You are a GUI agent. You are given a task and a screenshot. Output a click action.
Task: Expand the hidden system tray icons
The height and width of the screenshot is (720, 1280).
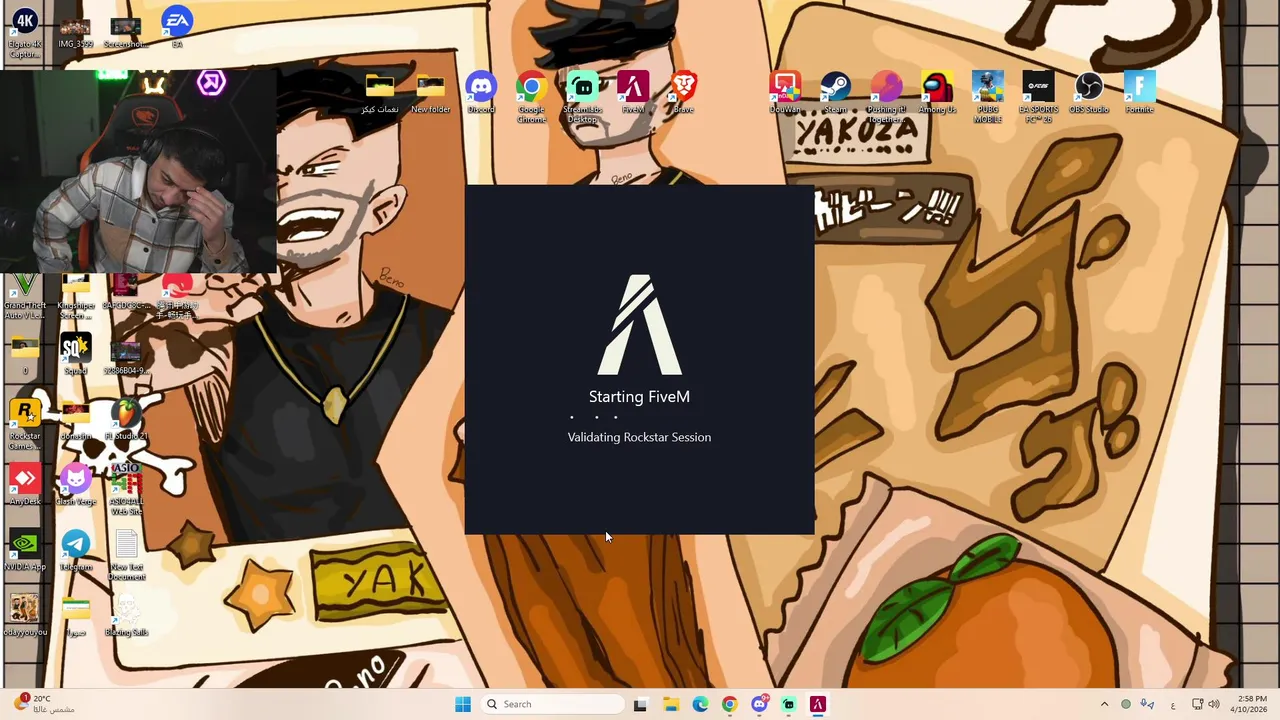(1104, 704)
